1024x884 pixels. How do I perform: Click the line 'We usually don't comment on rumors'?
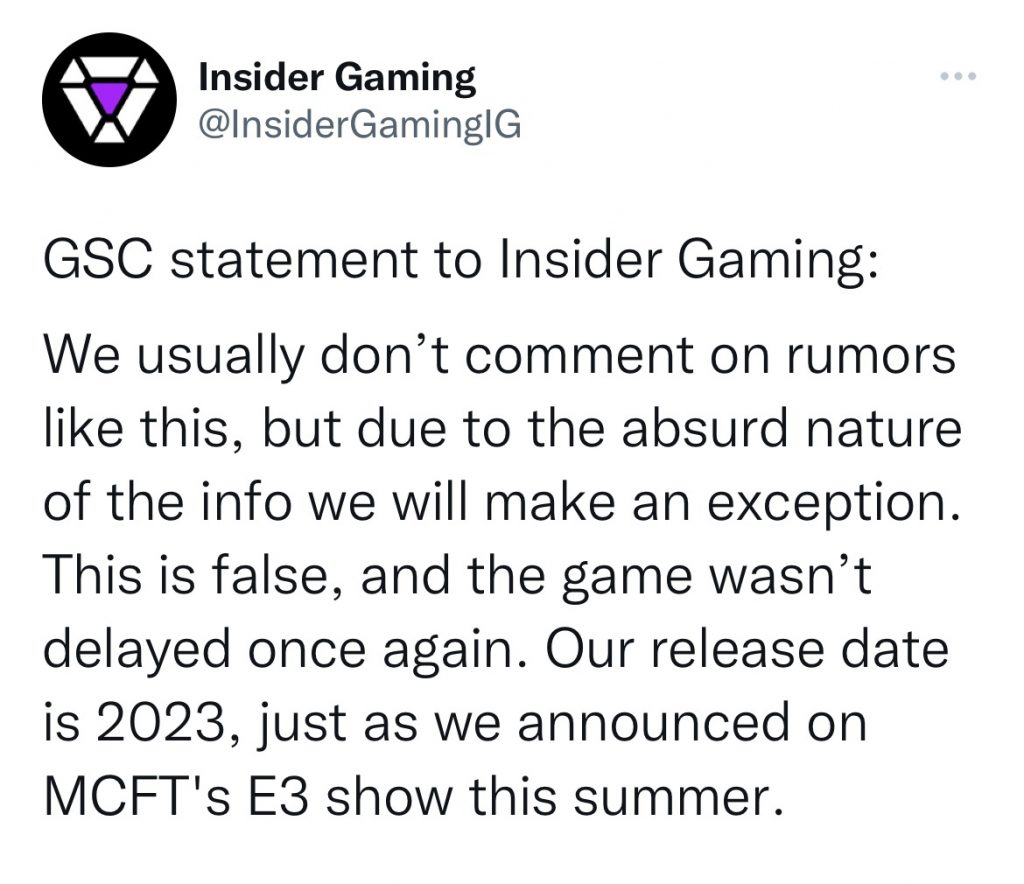point(500,356)
